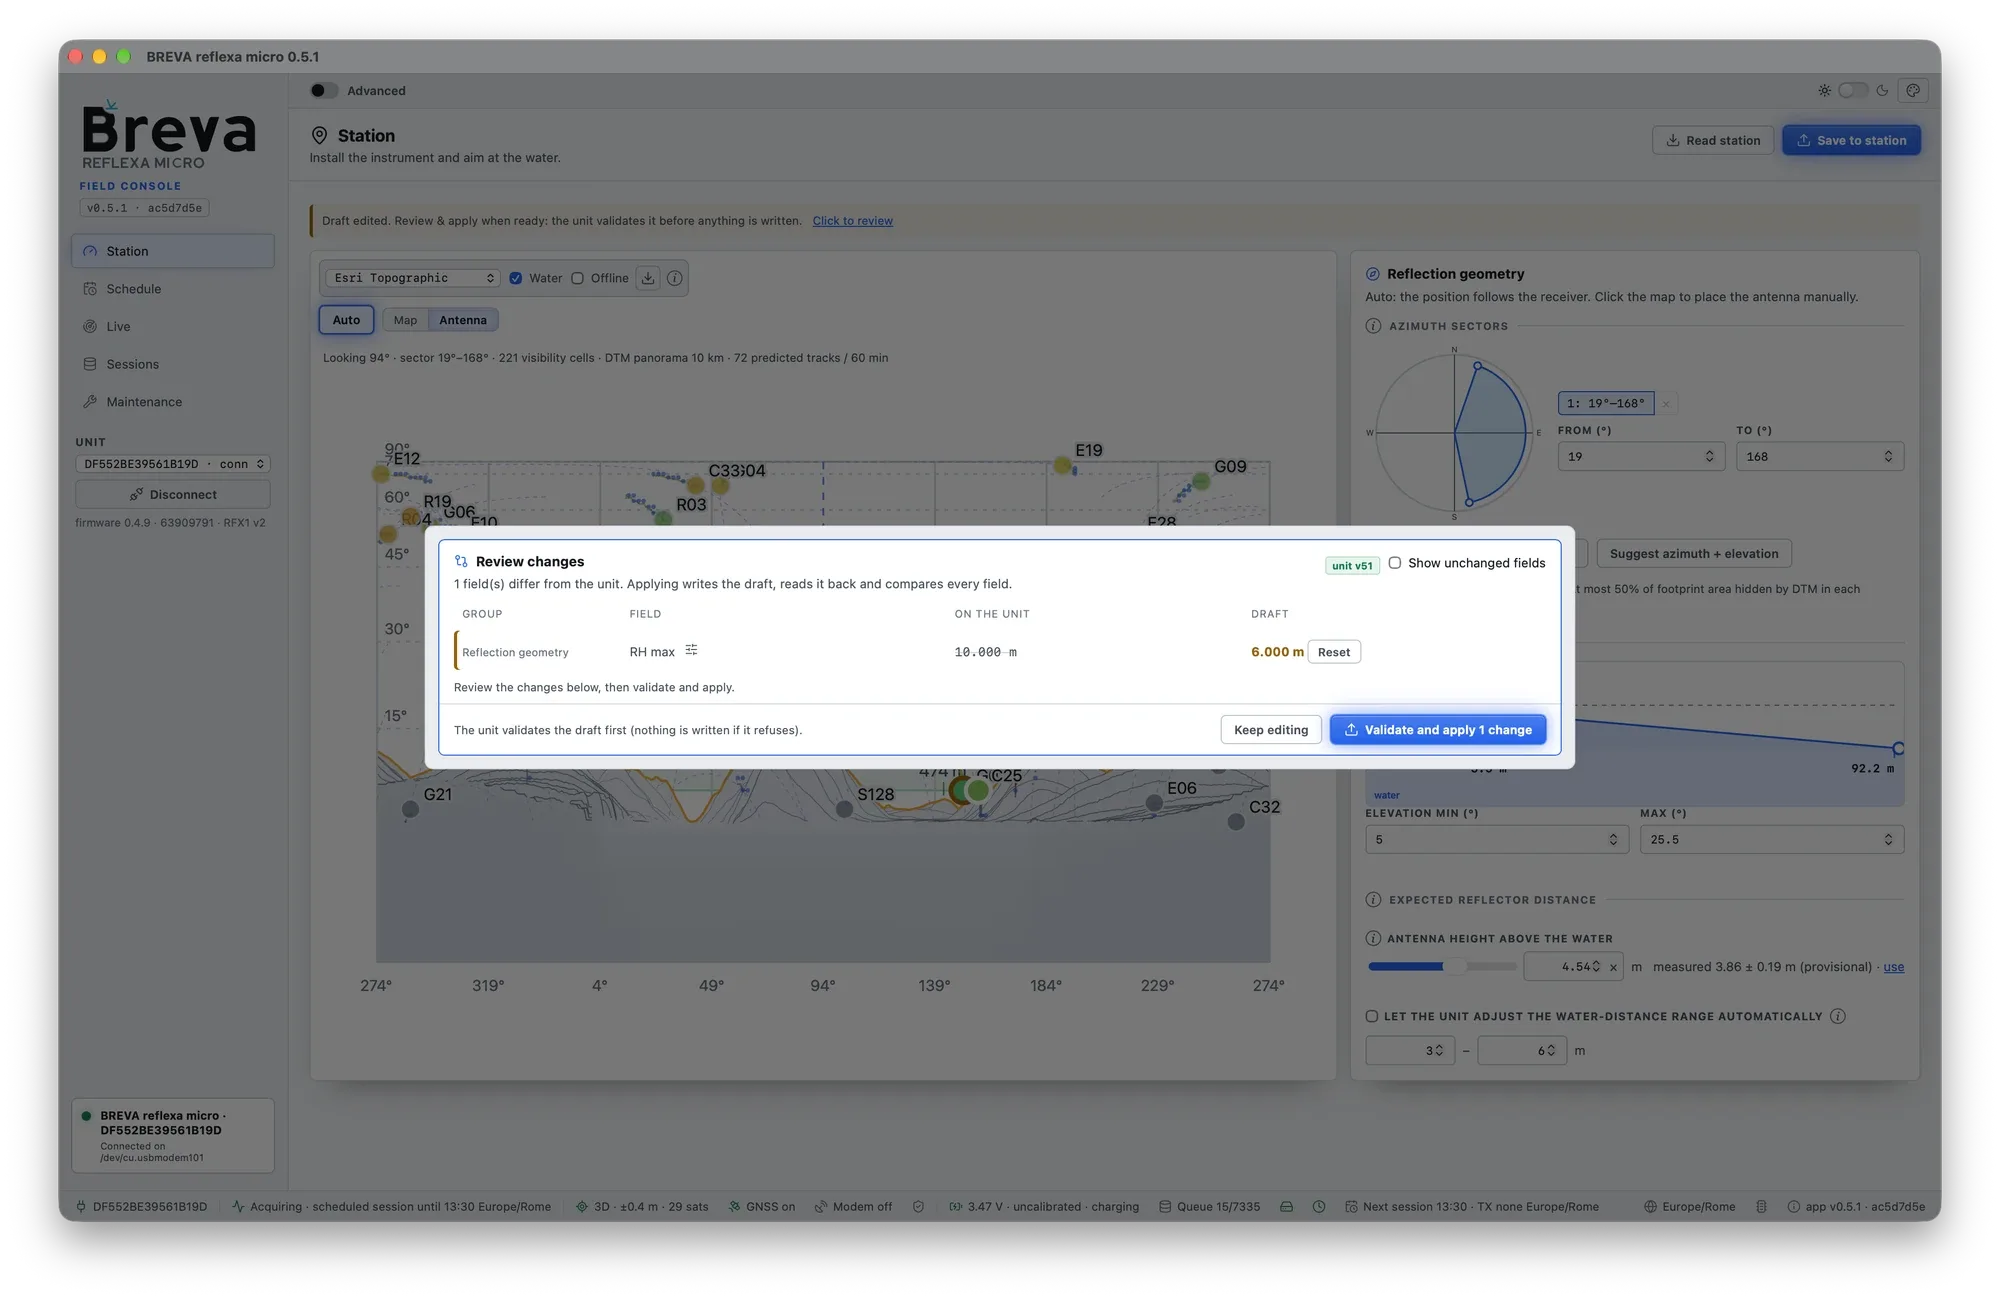The width and height of the screenshot is (2000, 1299).
Task: Enable the Offline checkbox
Action: (x=577, y=278)
